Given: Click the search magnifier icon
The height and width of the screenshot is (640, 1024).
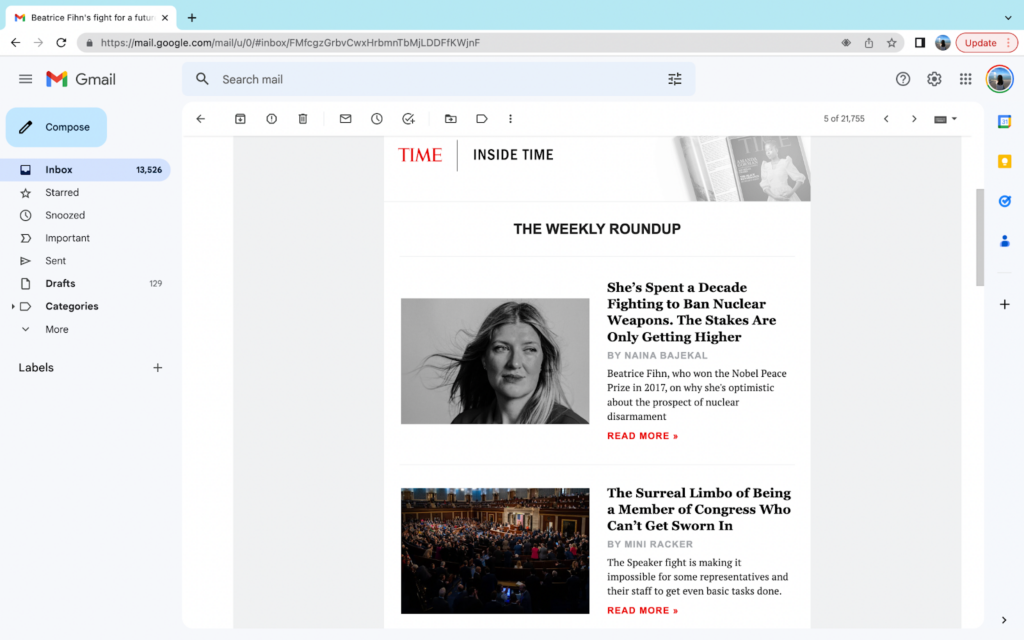Looking at the screenshot, I should pyautogui.click(x=202, y=79).
